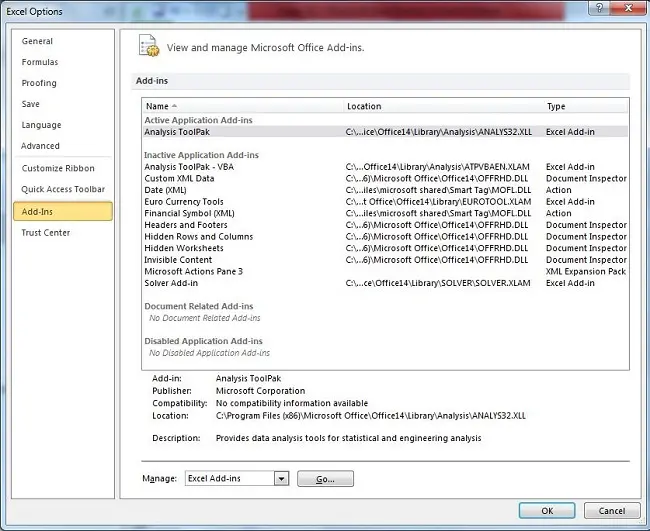Select the Analysis ToolPak add-in row
The image size is (650, 531).
click(x=385, y=132)
